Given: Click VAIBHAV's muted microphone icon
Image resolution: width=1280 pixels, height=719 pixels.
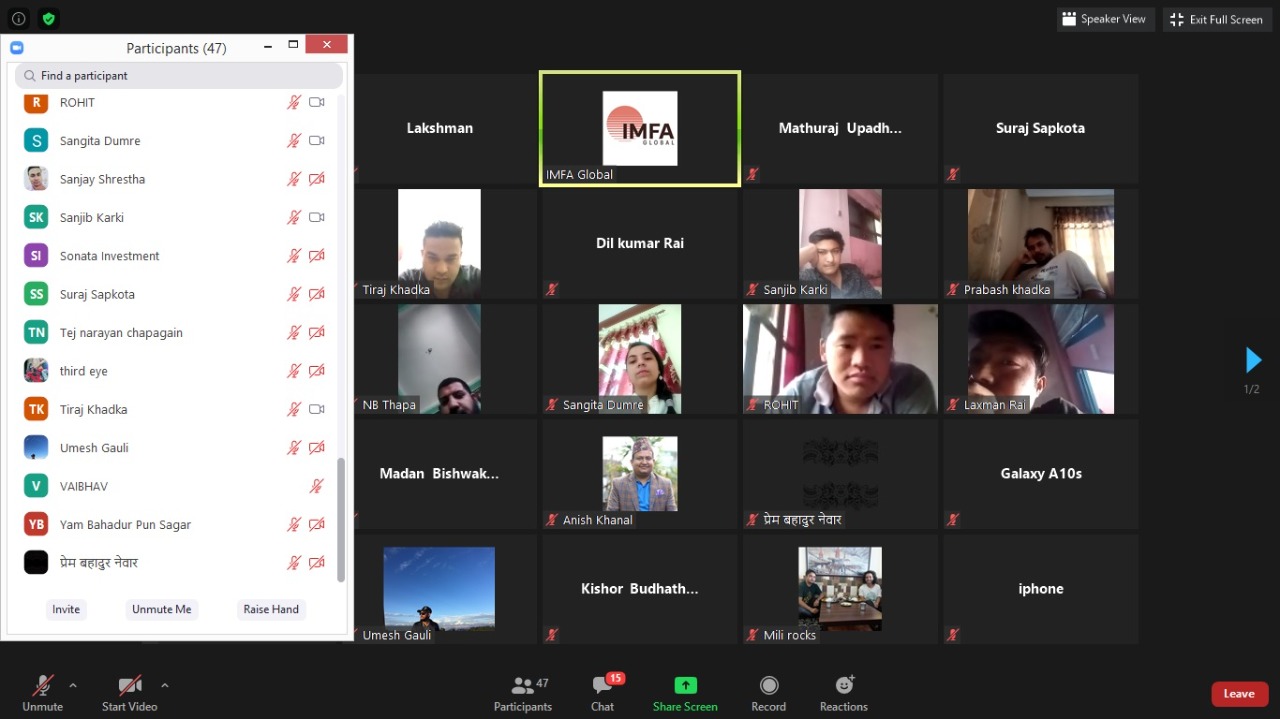Looking at the screenshot, I should tap(316, 486).
